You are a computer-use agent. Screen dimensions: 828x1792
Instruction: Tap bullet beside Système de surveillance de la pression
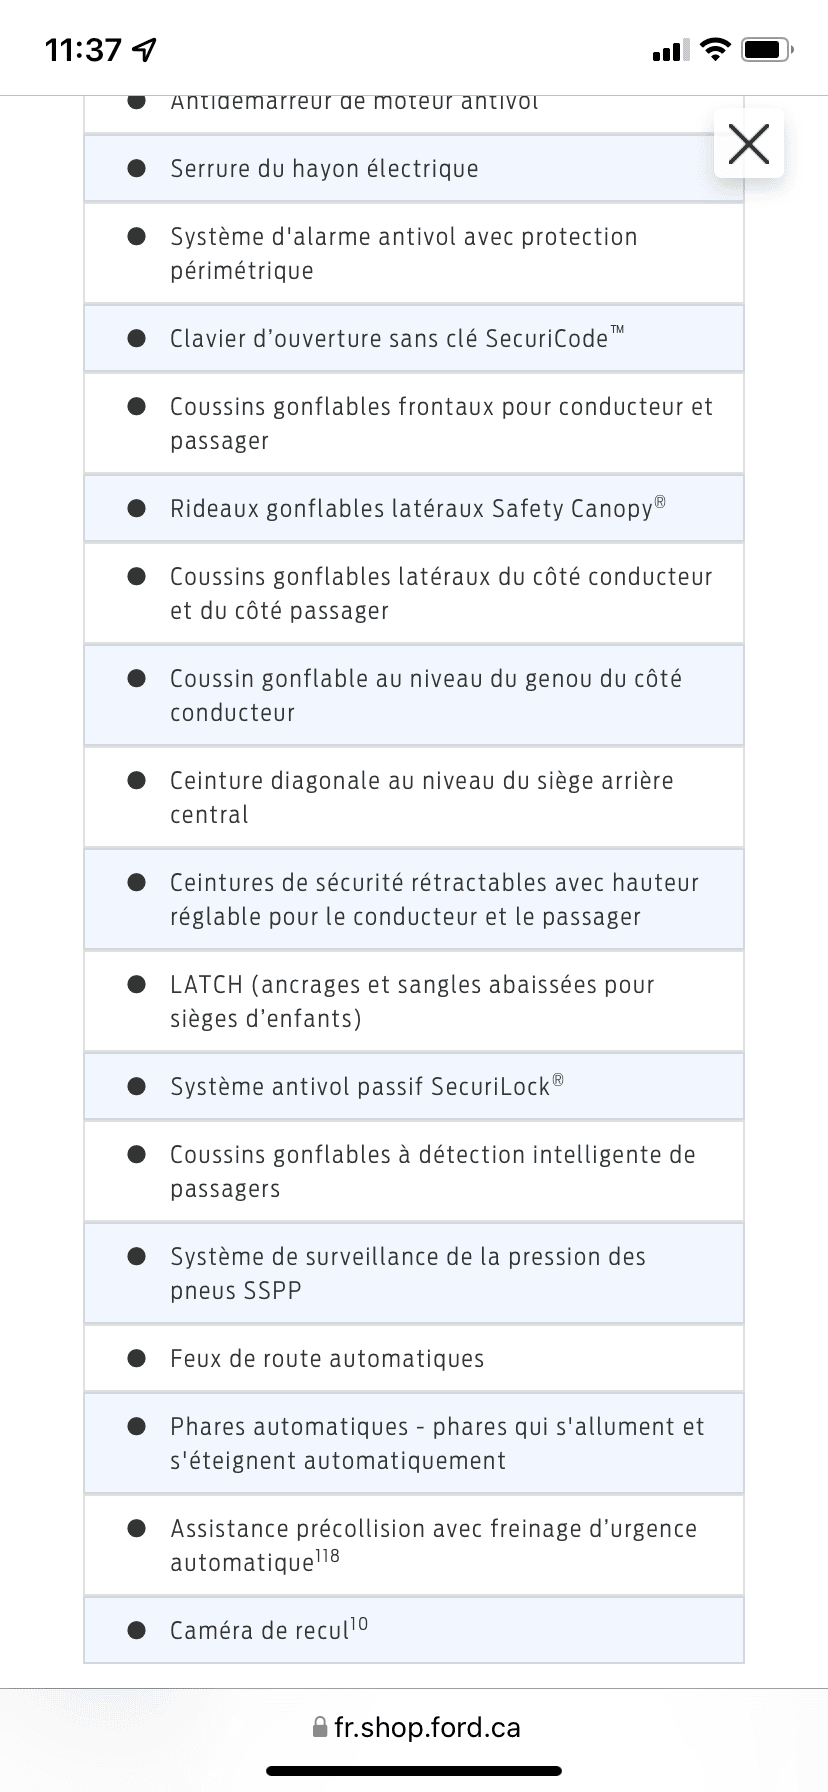pyautogui.click(x=137, y=1256)
